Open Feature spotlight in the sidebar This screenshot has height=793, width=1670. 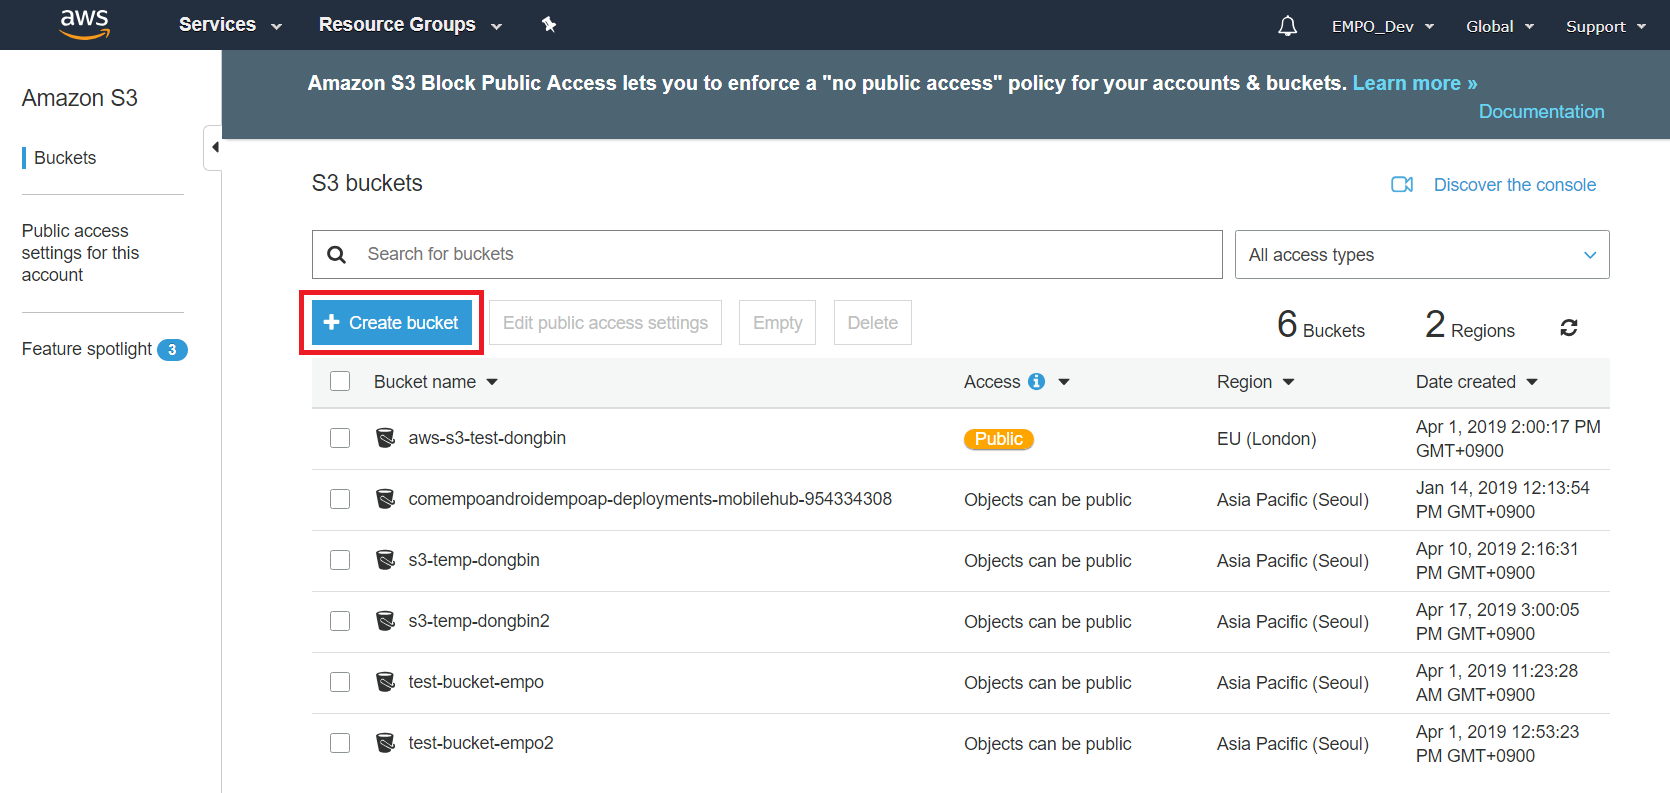tap(87, 349)
